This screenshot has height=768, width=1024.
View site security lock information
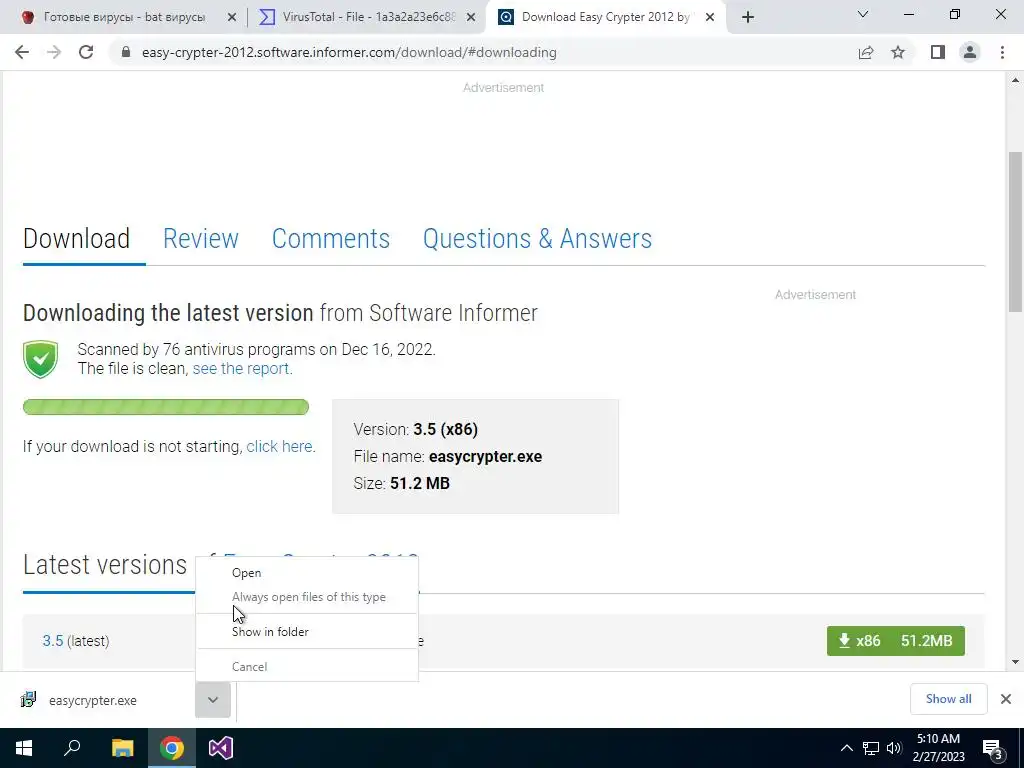[x=126, y=52]
